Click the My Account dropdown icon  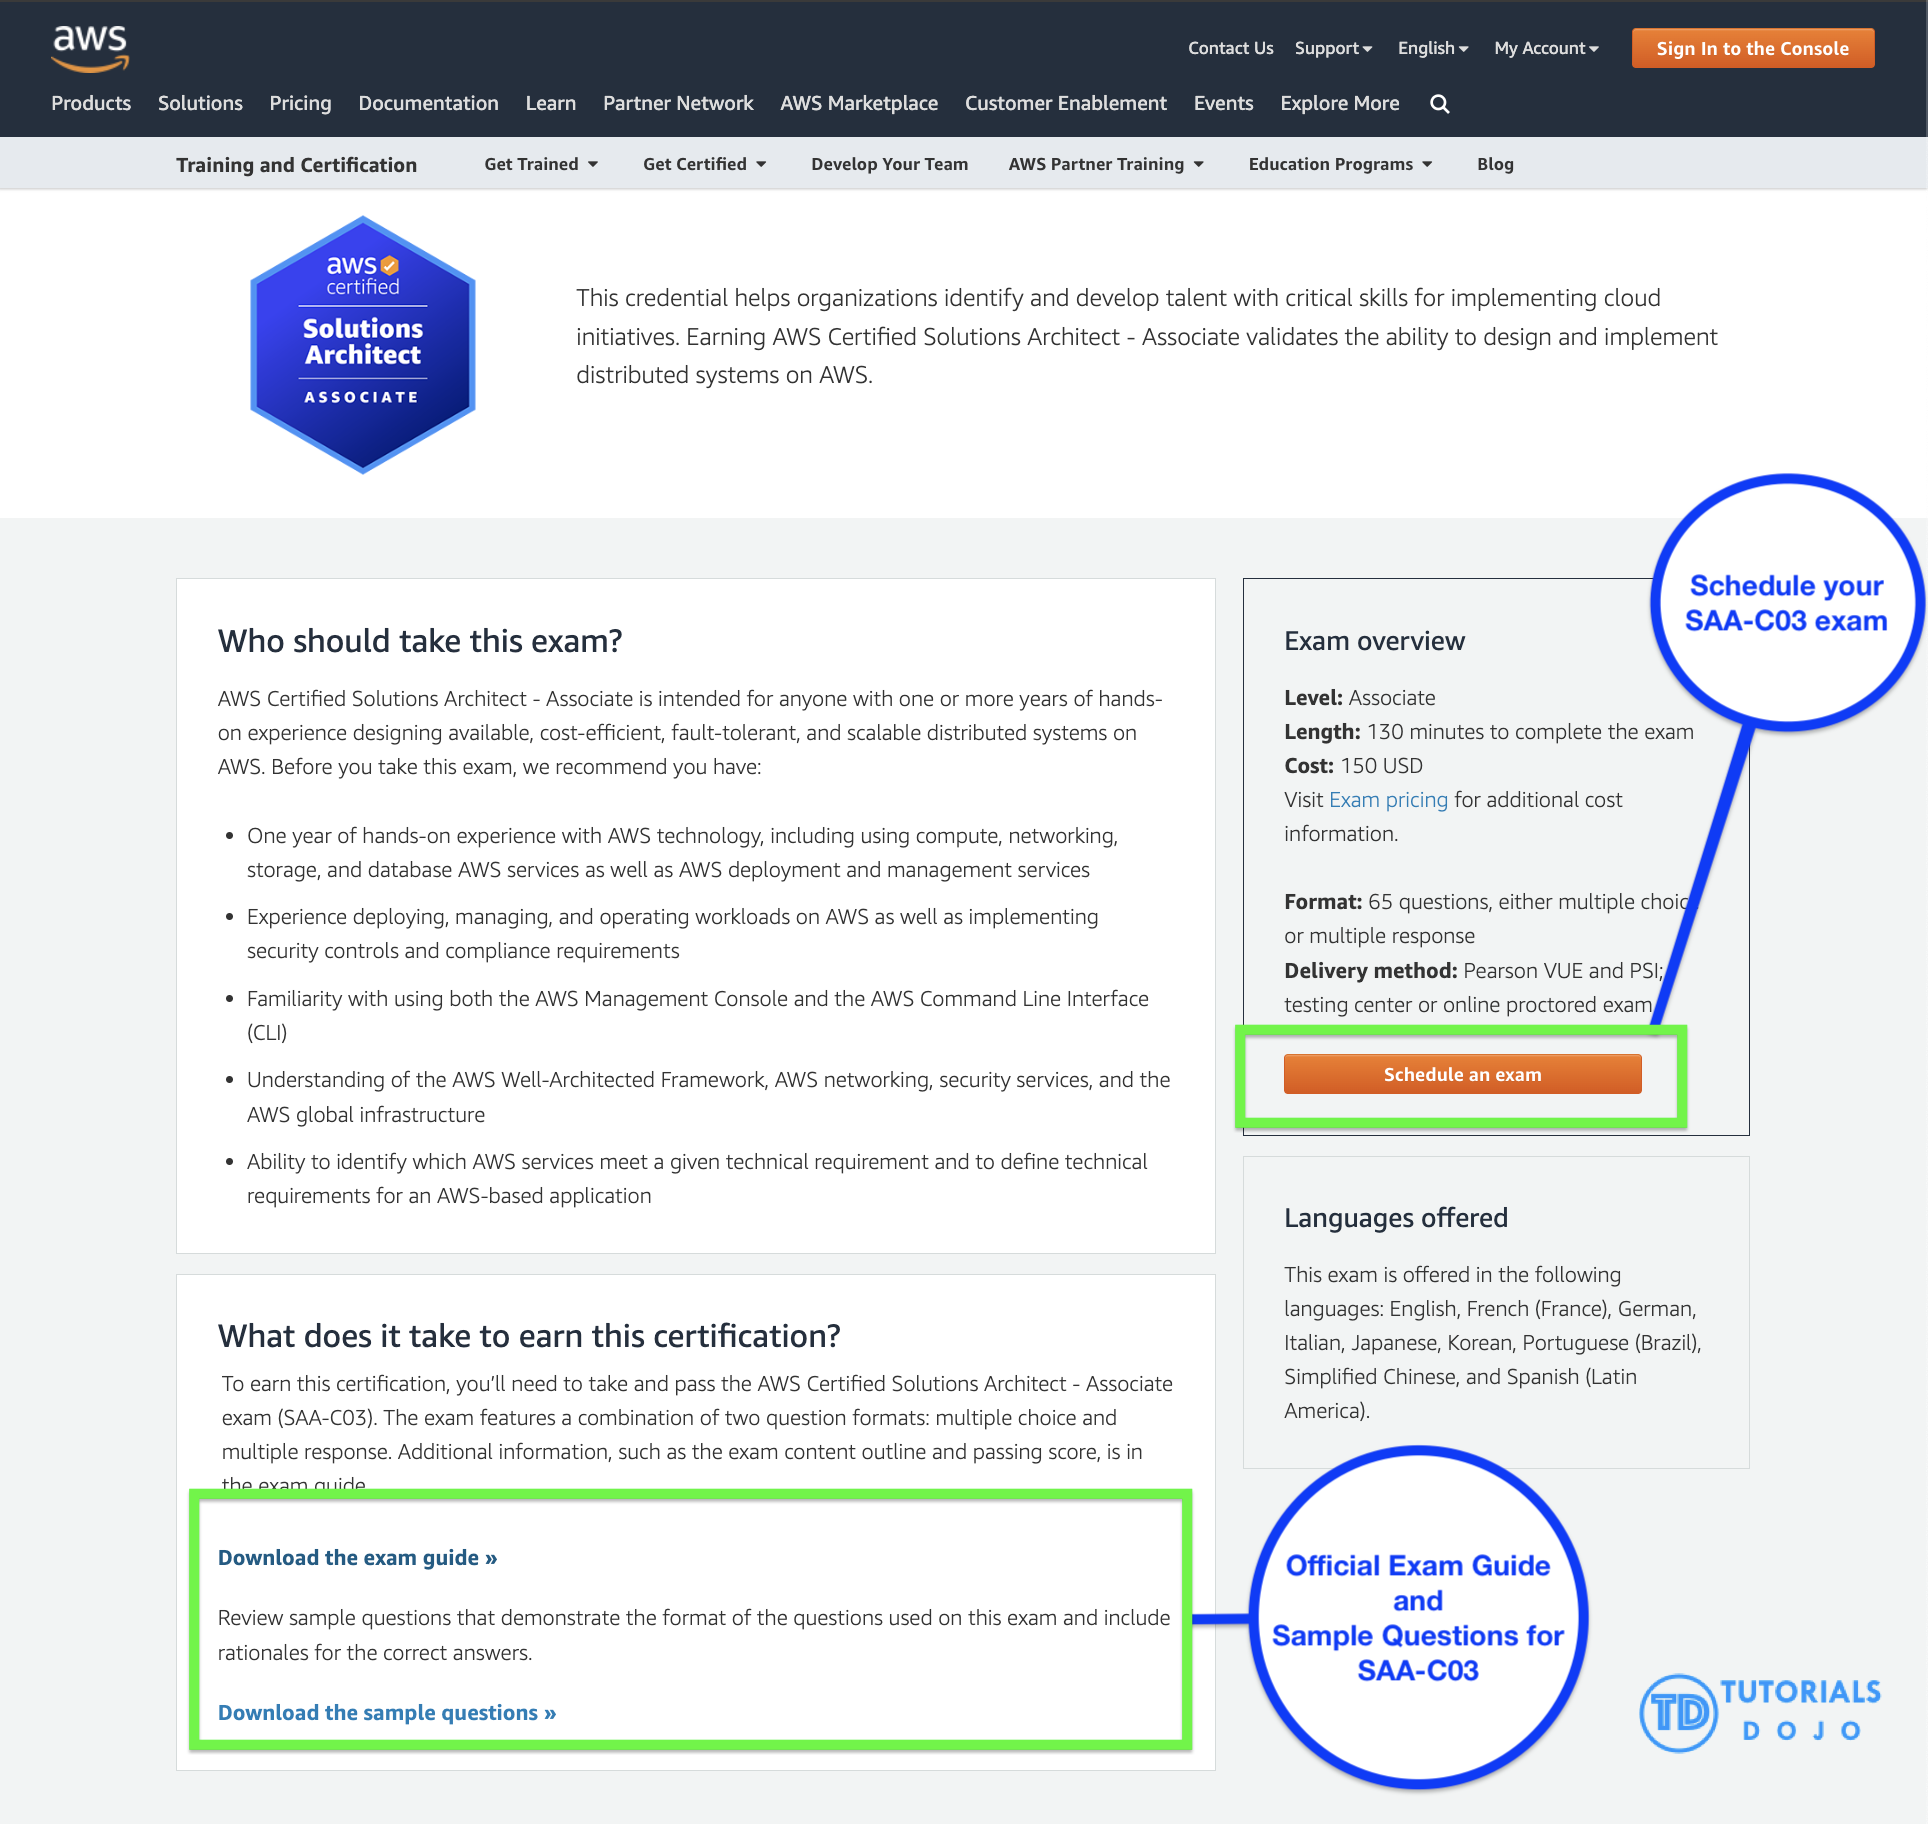[1592, 48]
